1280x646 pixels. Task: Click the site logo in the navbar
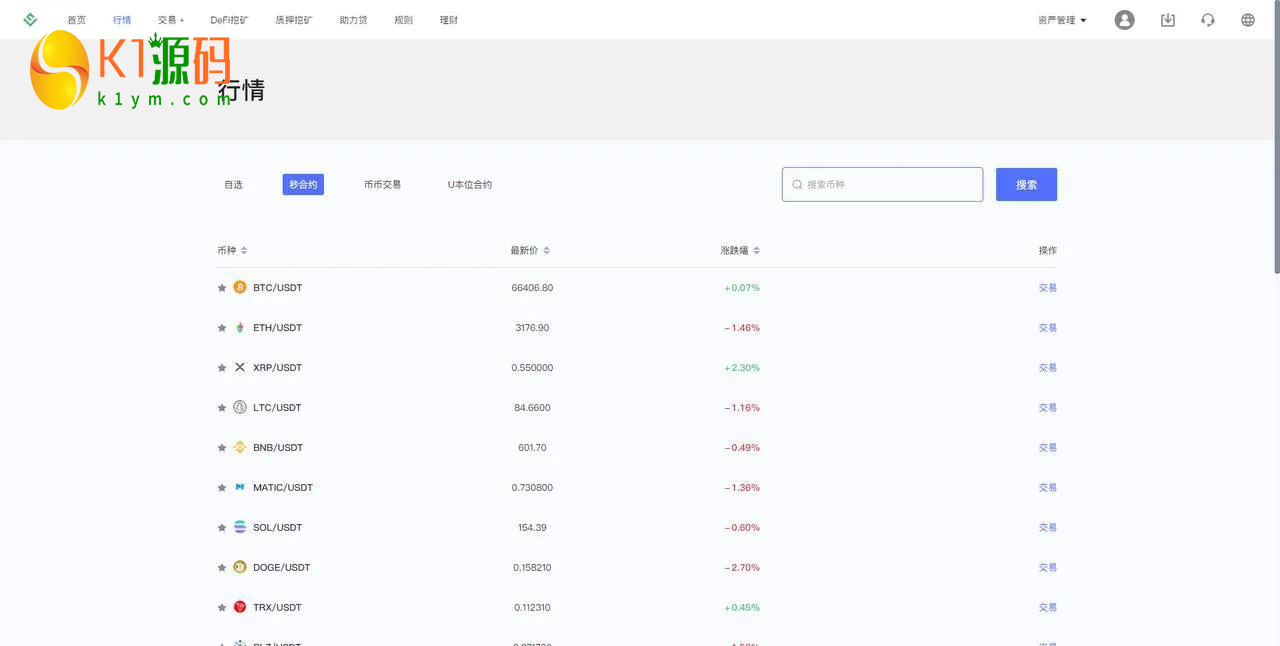(30, 20)
